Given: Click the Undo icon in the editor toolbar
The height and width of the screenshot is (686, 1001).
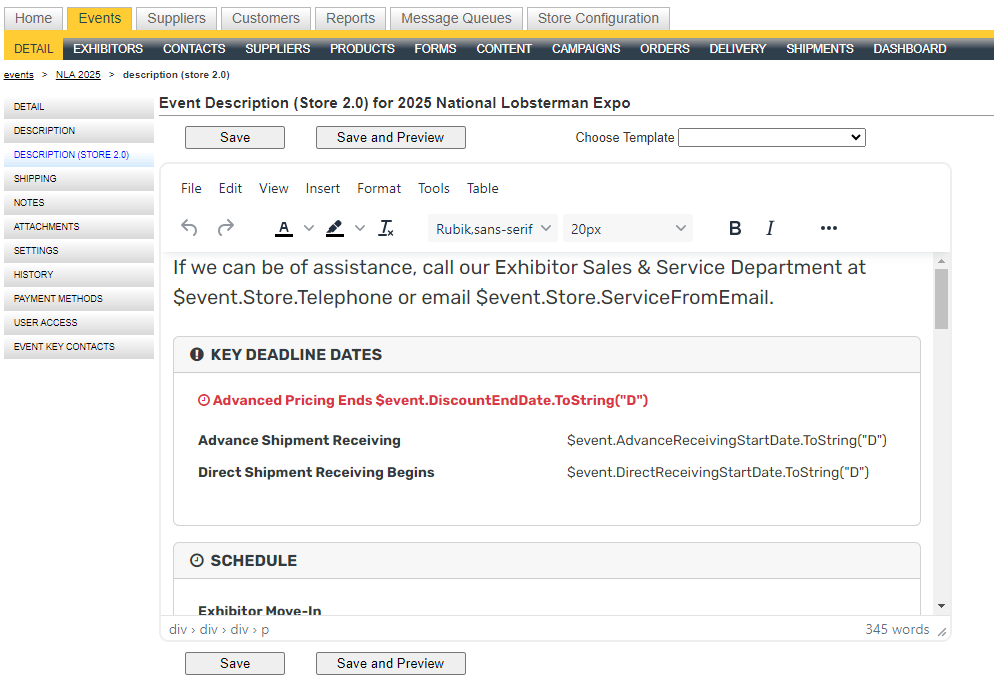Looking at the screenshot, I should pos(189,228).
